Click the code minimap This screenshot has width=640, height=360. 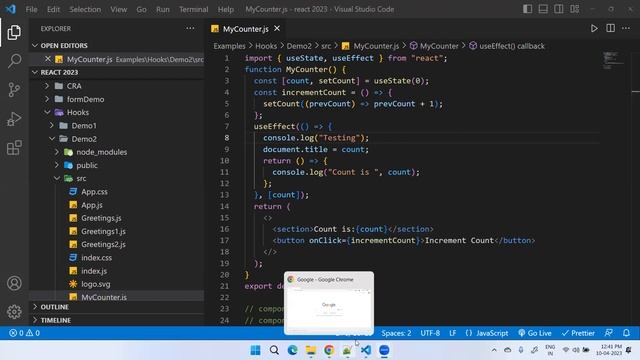pyautogui.click(x=613, y=60)
